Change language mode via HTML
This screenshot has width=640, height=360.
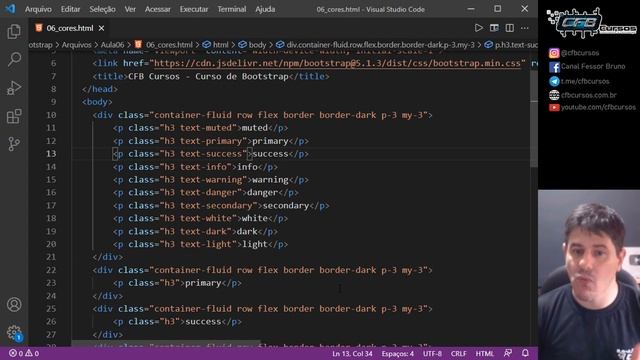pyautogui.click(x=484, y=353)
